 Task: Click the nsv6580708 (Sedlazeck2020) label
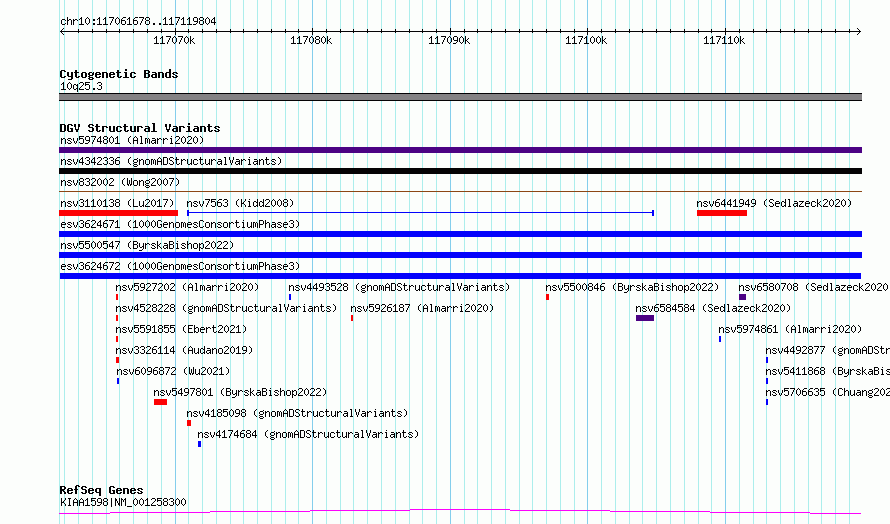tap(813, 287)
